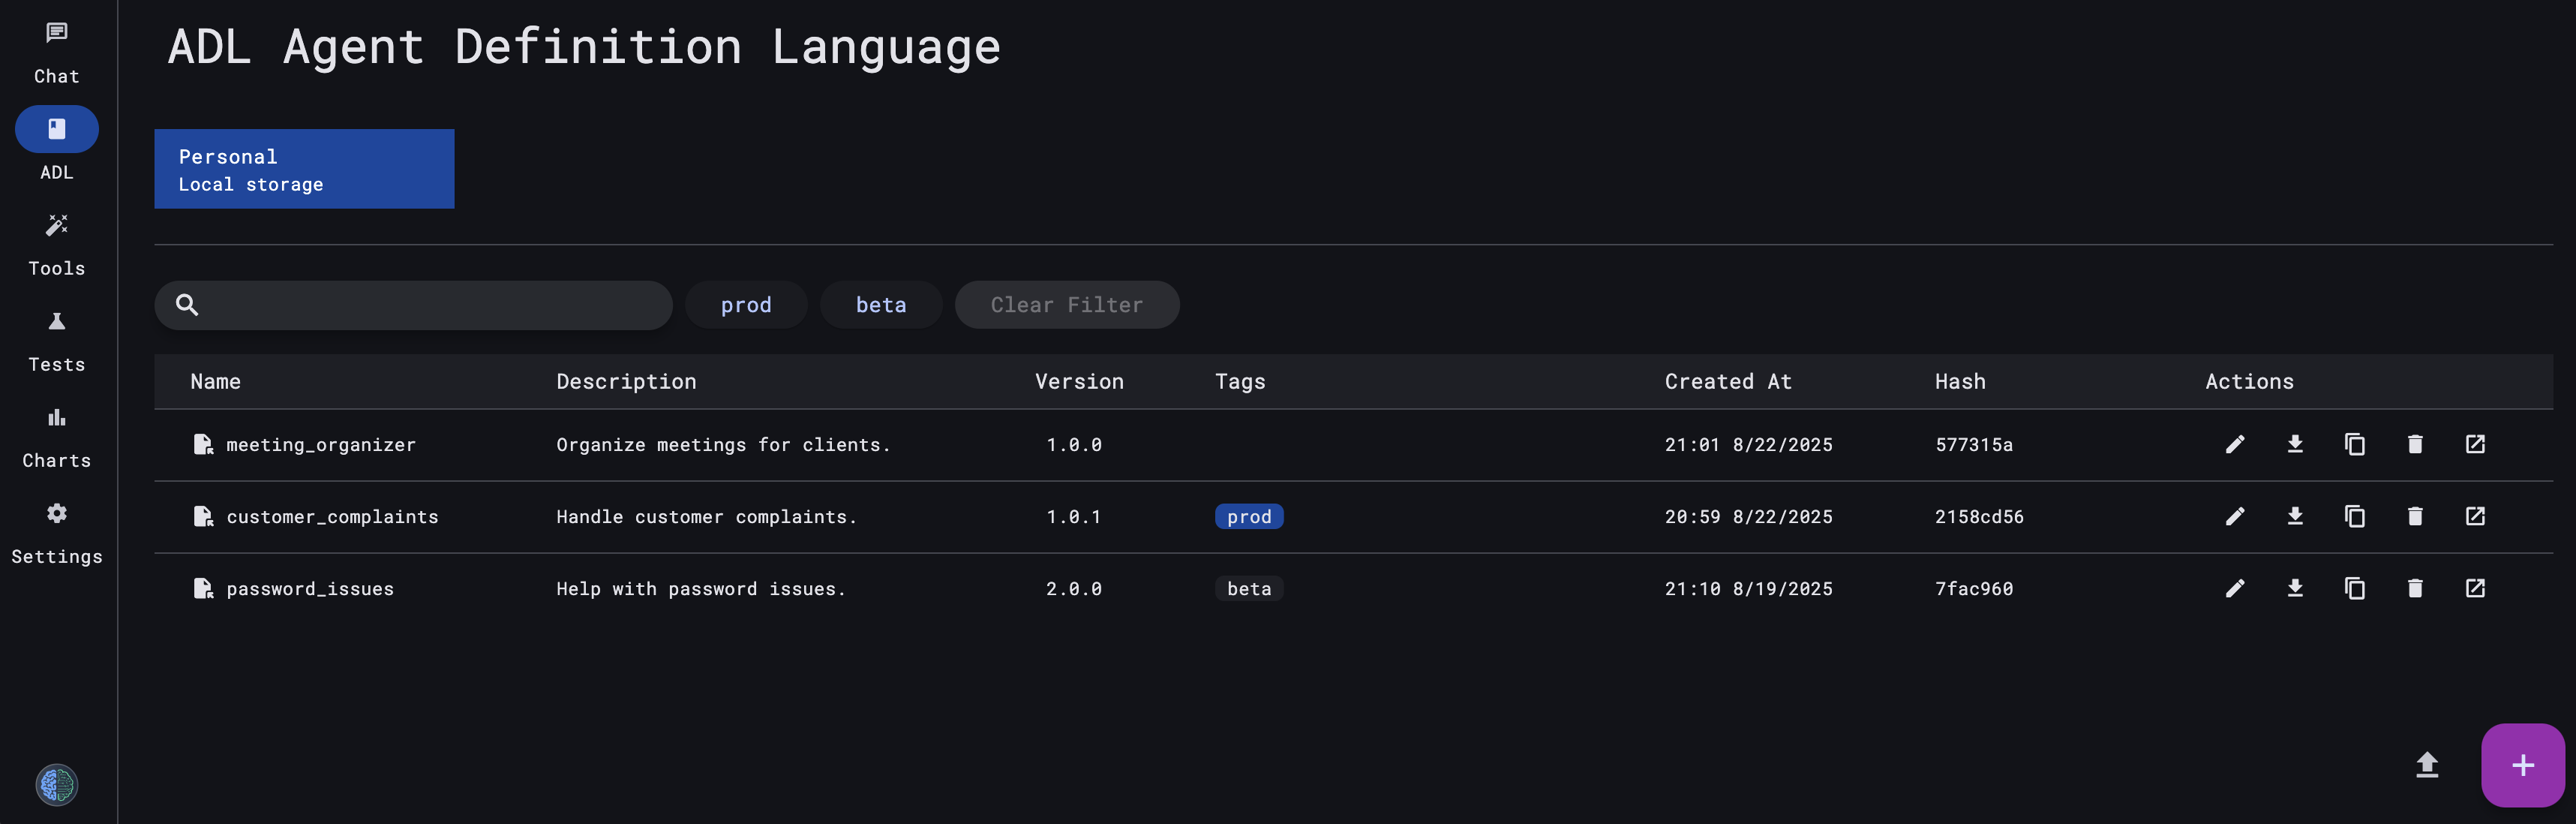The image size is (2576, 824).
Task: Focus the ADL search field
Action: 413,305
